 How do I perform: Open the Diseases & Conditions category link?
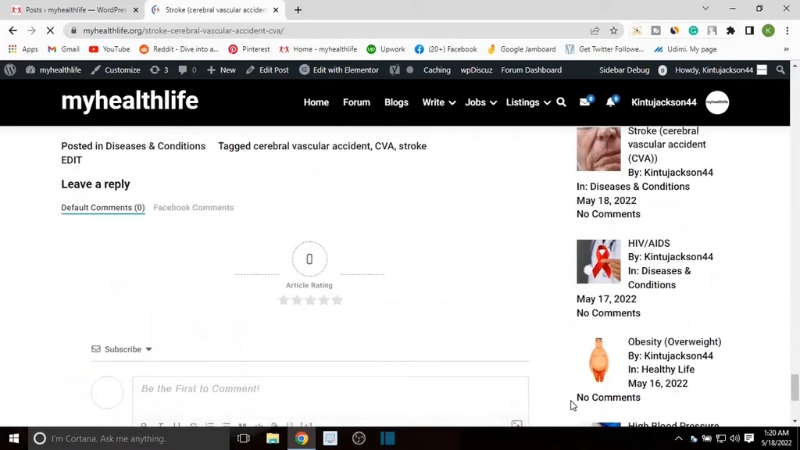pos(156,146)
